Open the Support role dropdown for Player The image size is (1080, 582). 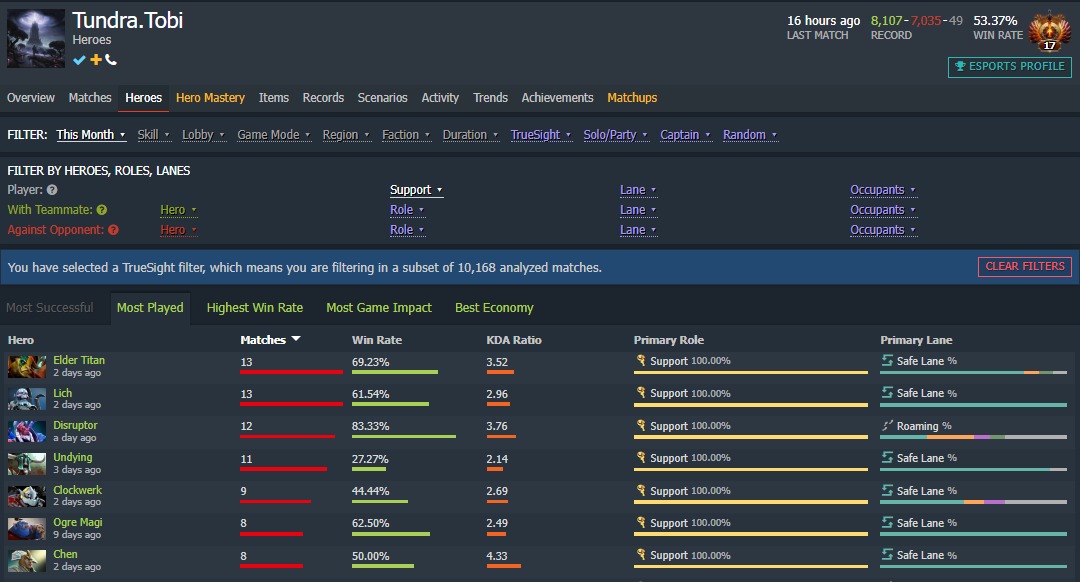tap(416, 190)
